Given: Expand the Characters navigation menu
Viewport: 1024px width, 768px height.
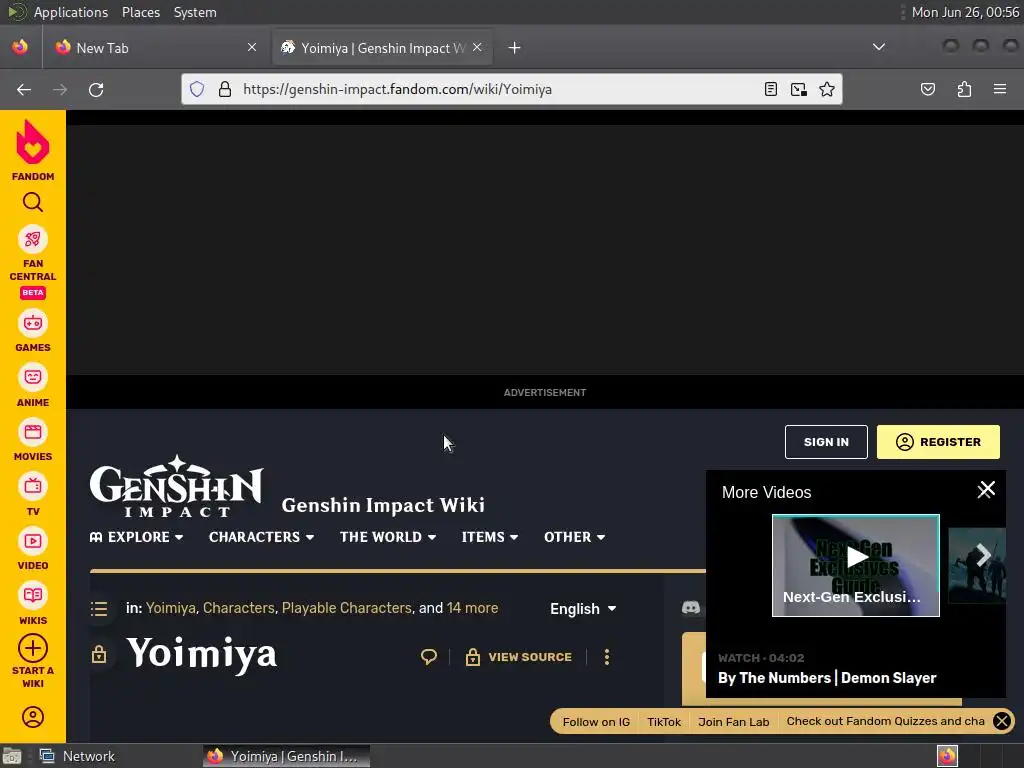Looking at the screenshot, I should click(x=261, y=537).
